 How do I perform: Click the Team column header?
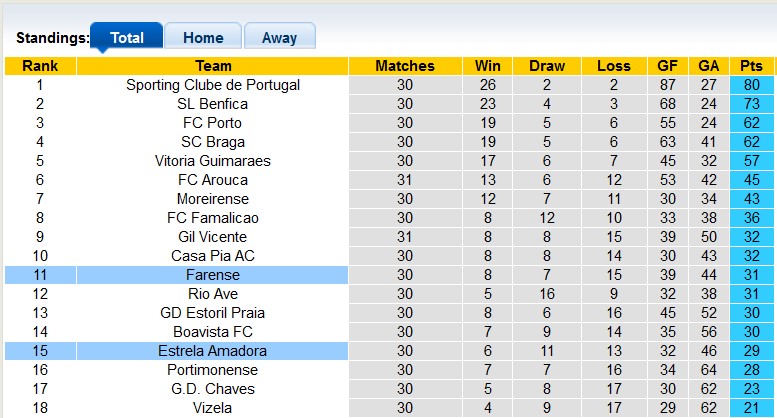[213, 66]
